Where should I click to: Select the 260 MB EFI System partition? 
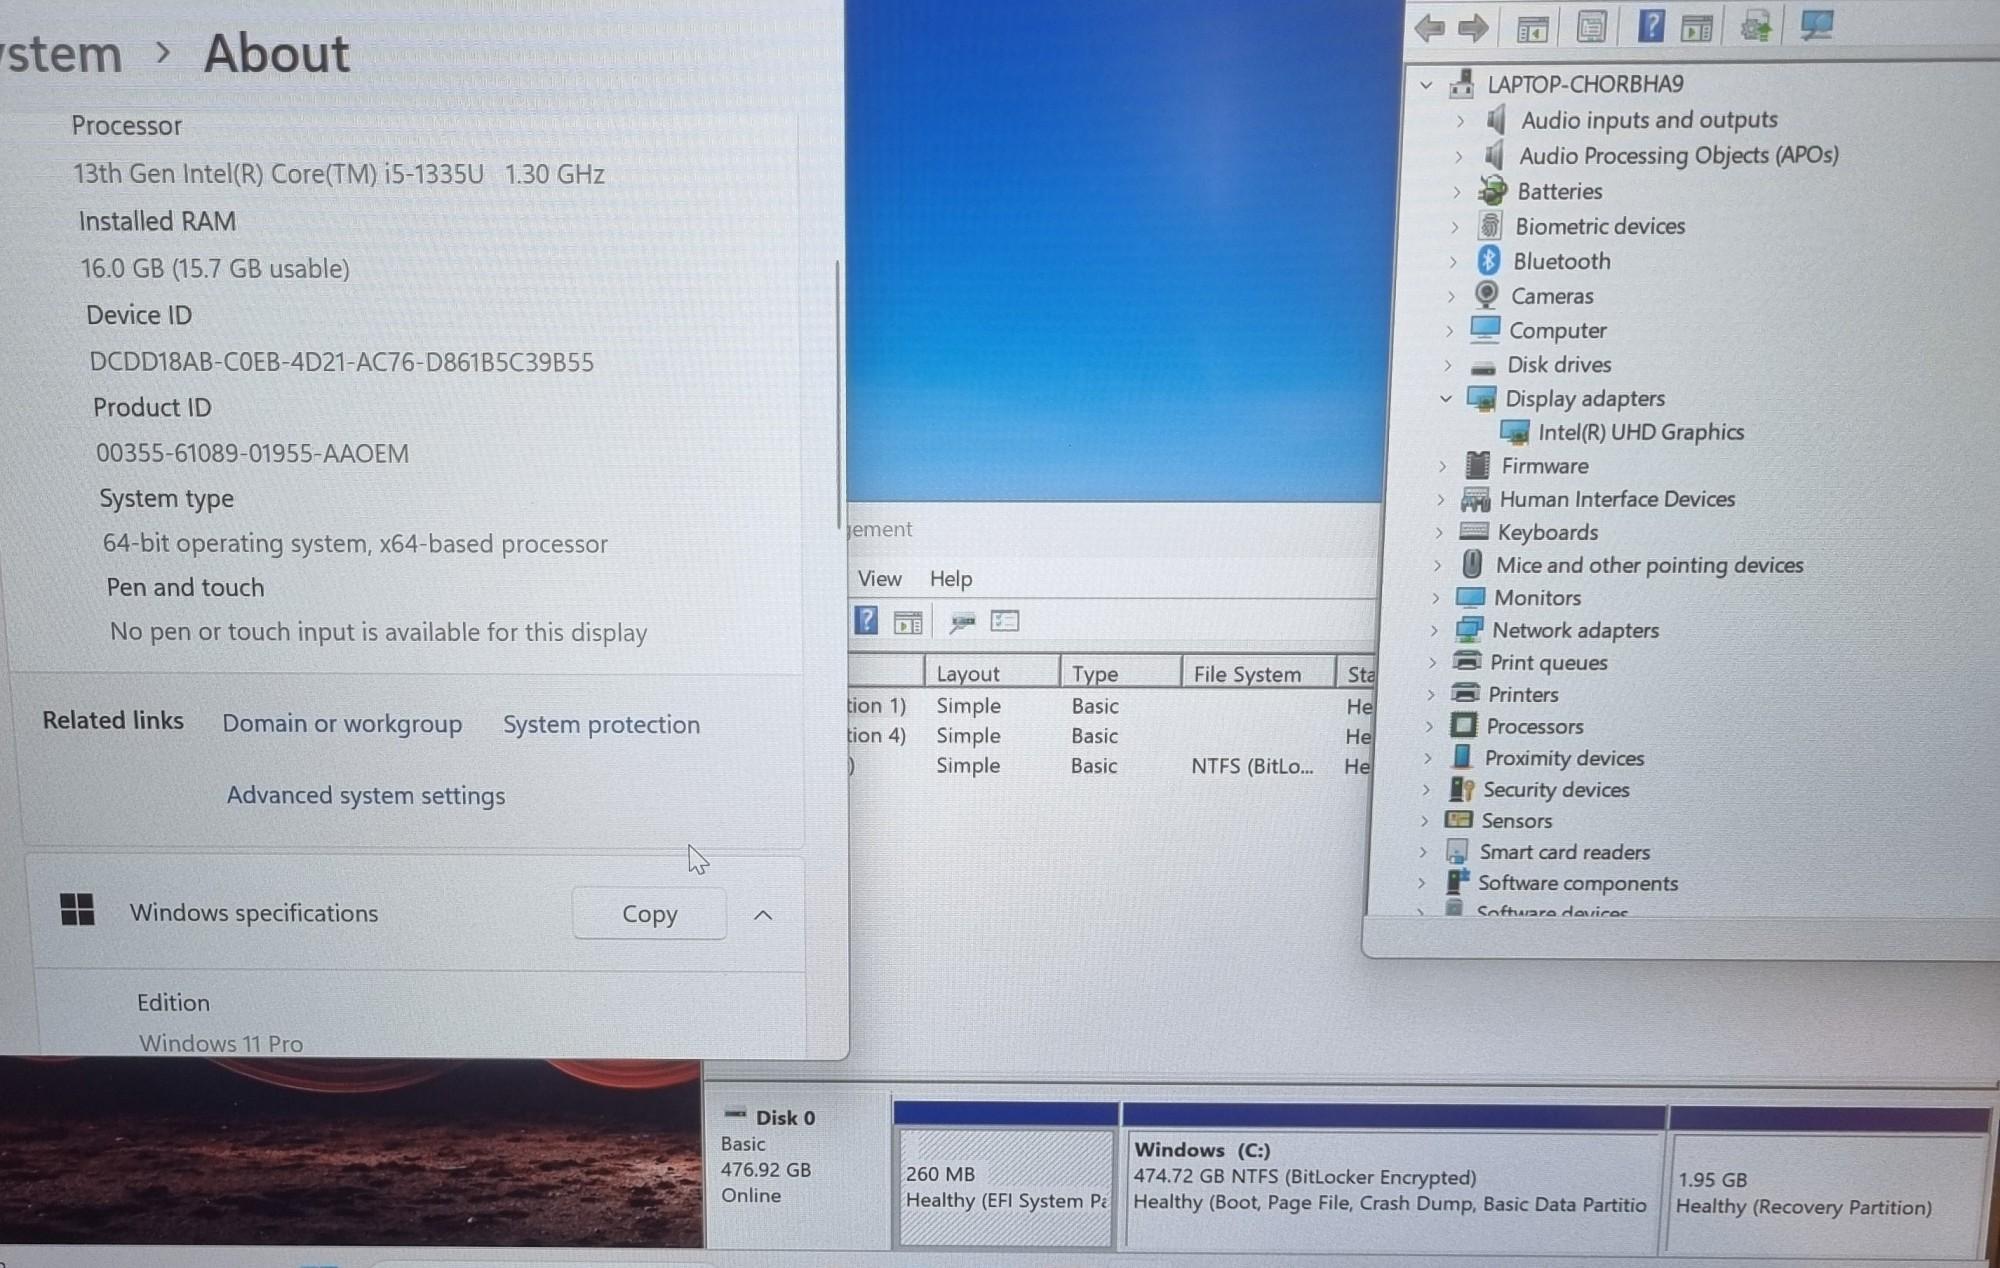click(1005, 1187)
